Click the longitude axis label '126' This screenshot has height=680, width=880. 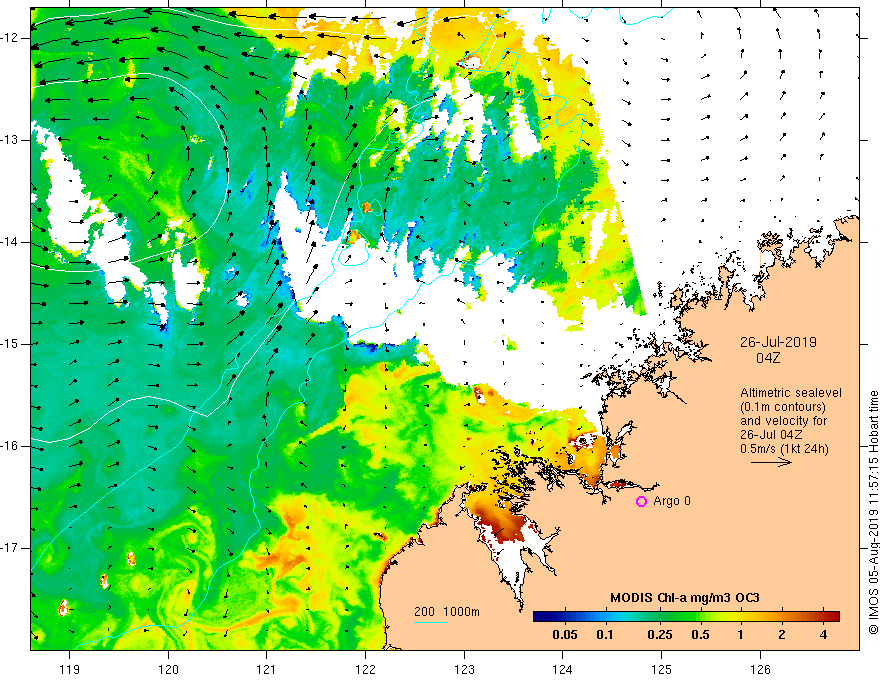(760, 669)
